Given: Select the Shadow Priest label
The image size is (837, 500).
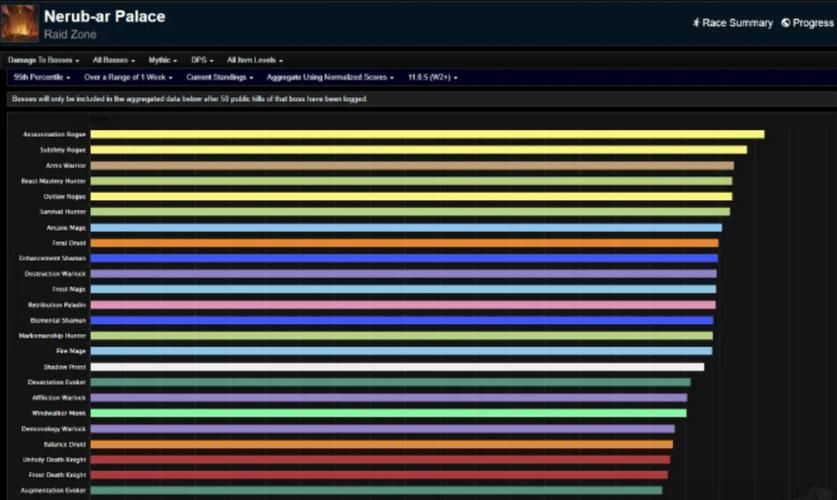Looking at the screenshot, I should (65, 367).
